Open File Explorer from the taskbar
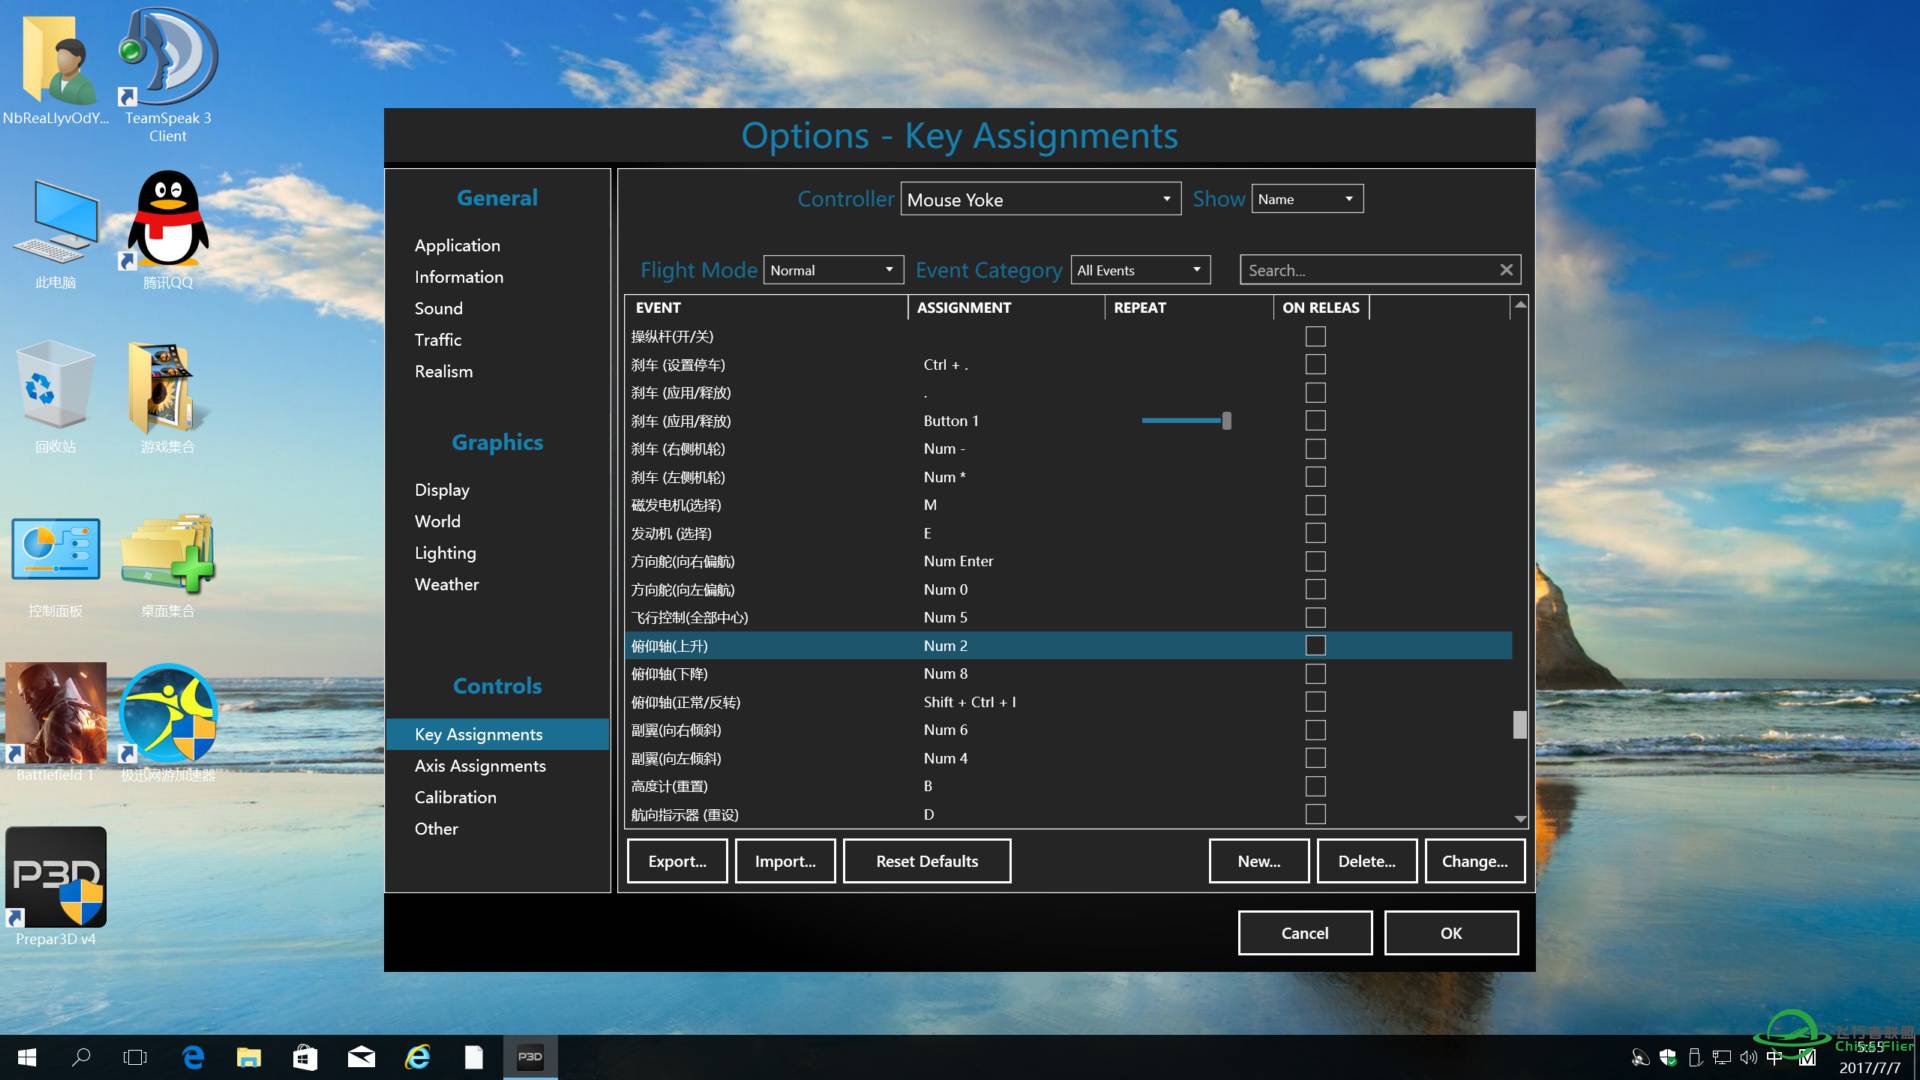The height and width of the screenshot is (1080, 1920). tap(249, 1057)
